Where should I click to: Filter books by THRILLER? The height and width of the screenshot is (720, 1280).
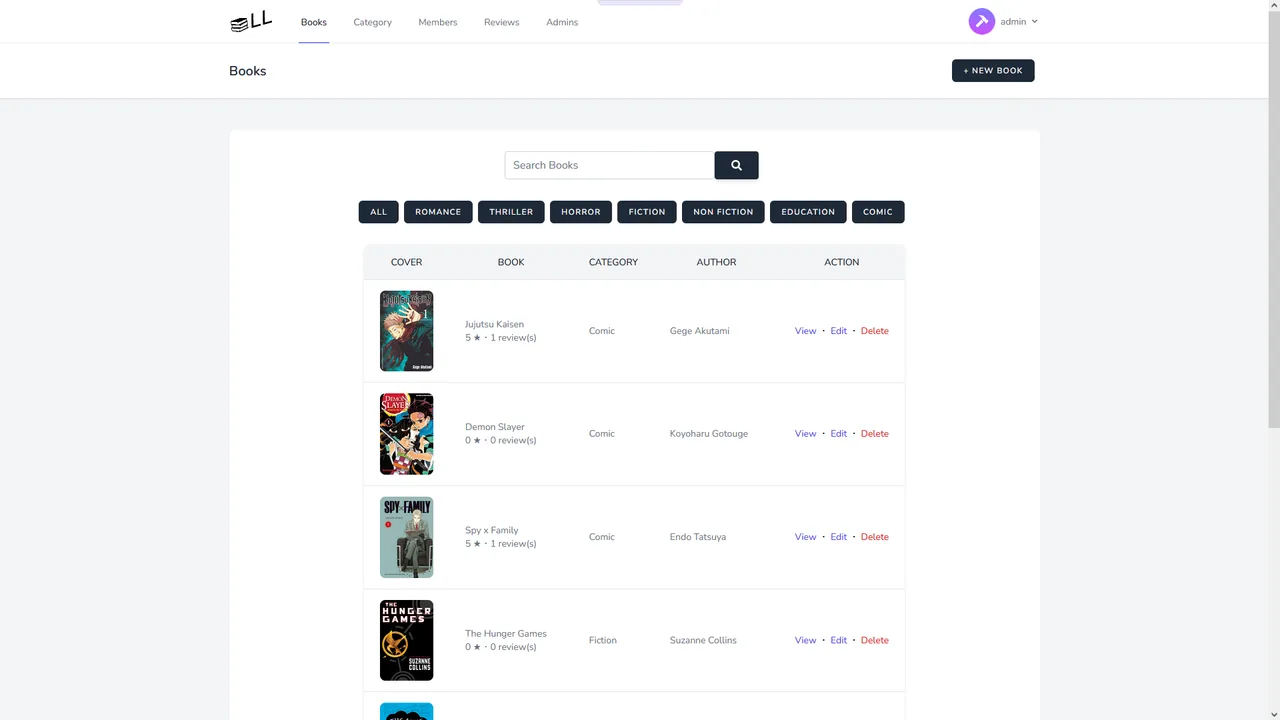point(511,212)
